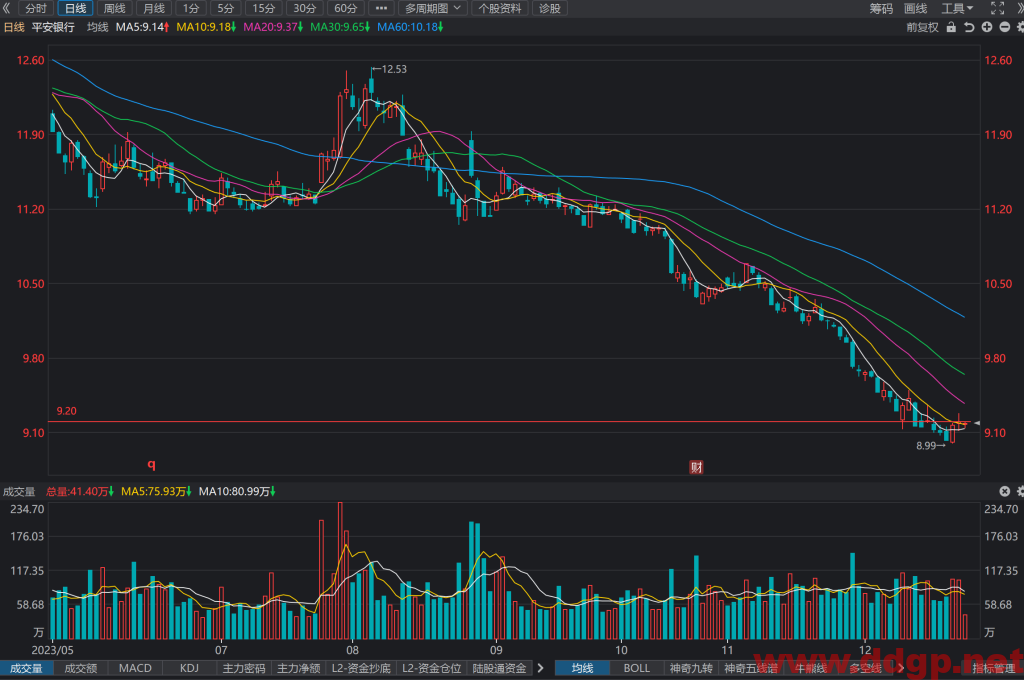Image resolution: width=1024 pixels, height=680 pixels.
Task: Click the volume MA5:75.93万 label
Action: tap(155, 491)
